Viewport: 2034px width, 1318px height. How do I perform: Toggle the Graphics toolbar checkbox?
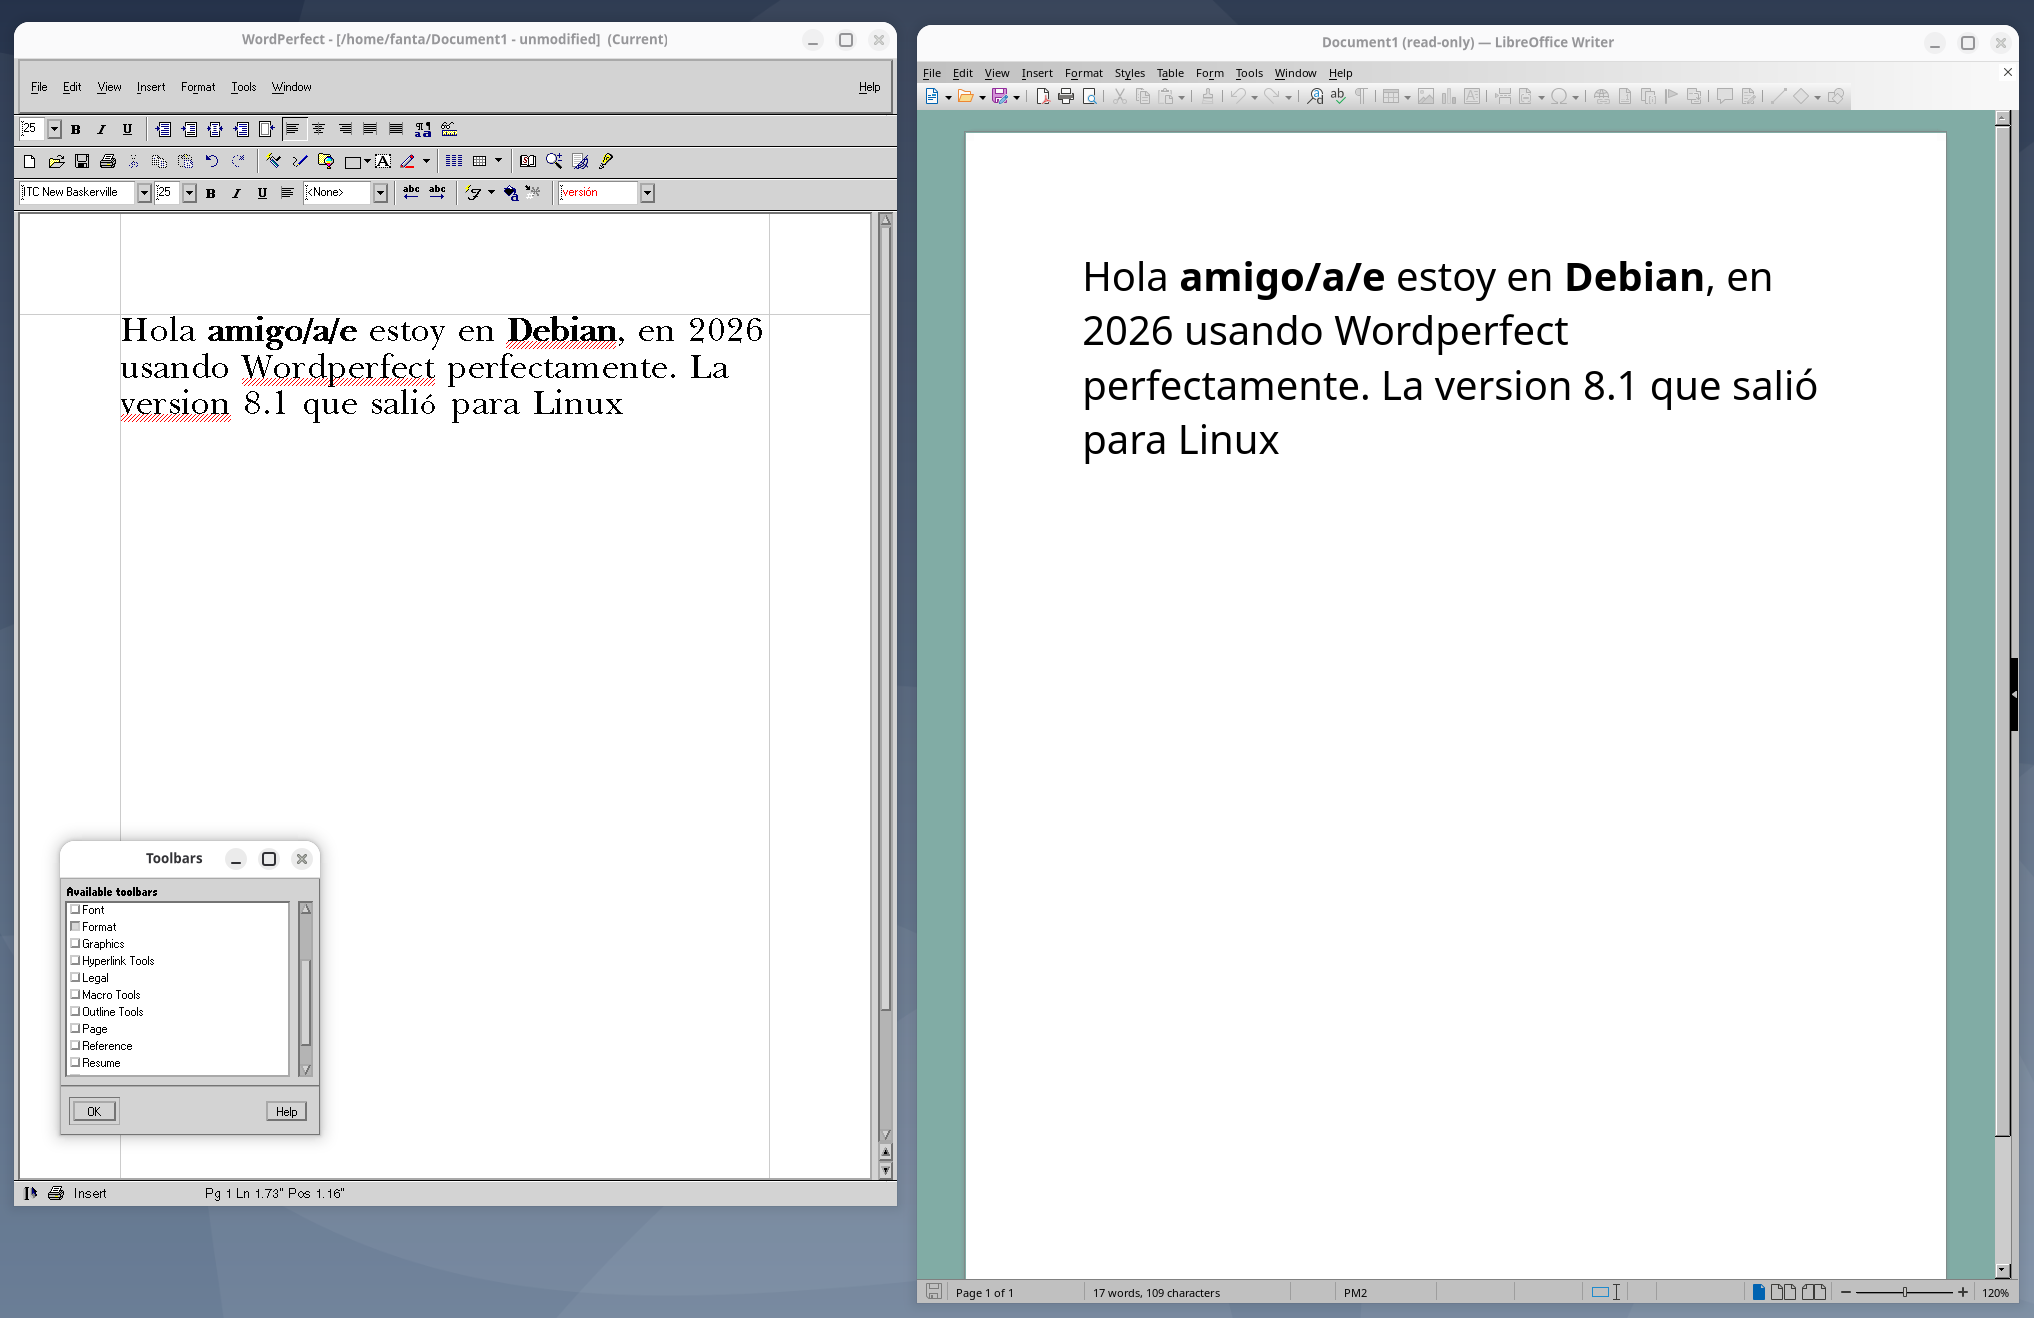[75, 943]
